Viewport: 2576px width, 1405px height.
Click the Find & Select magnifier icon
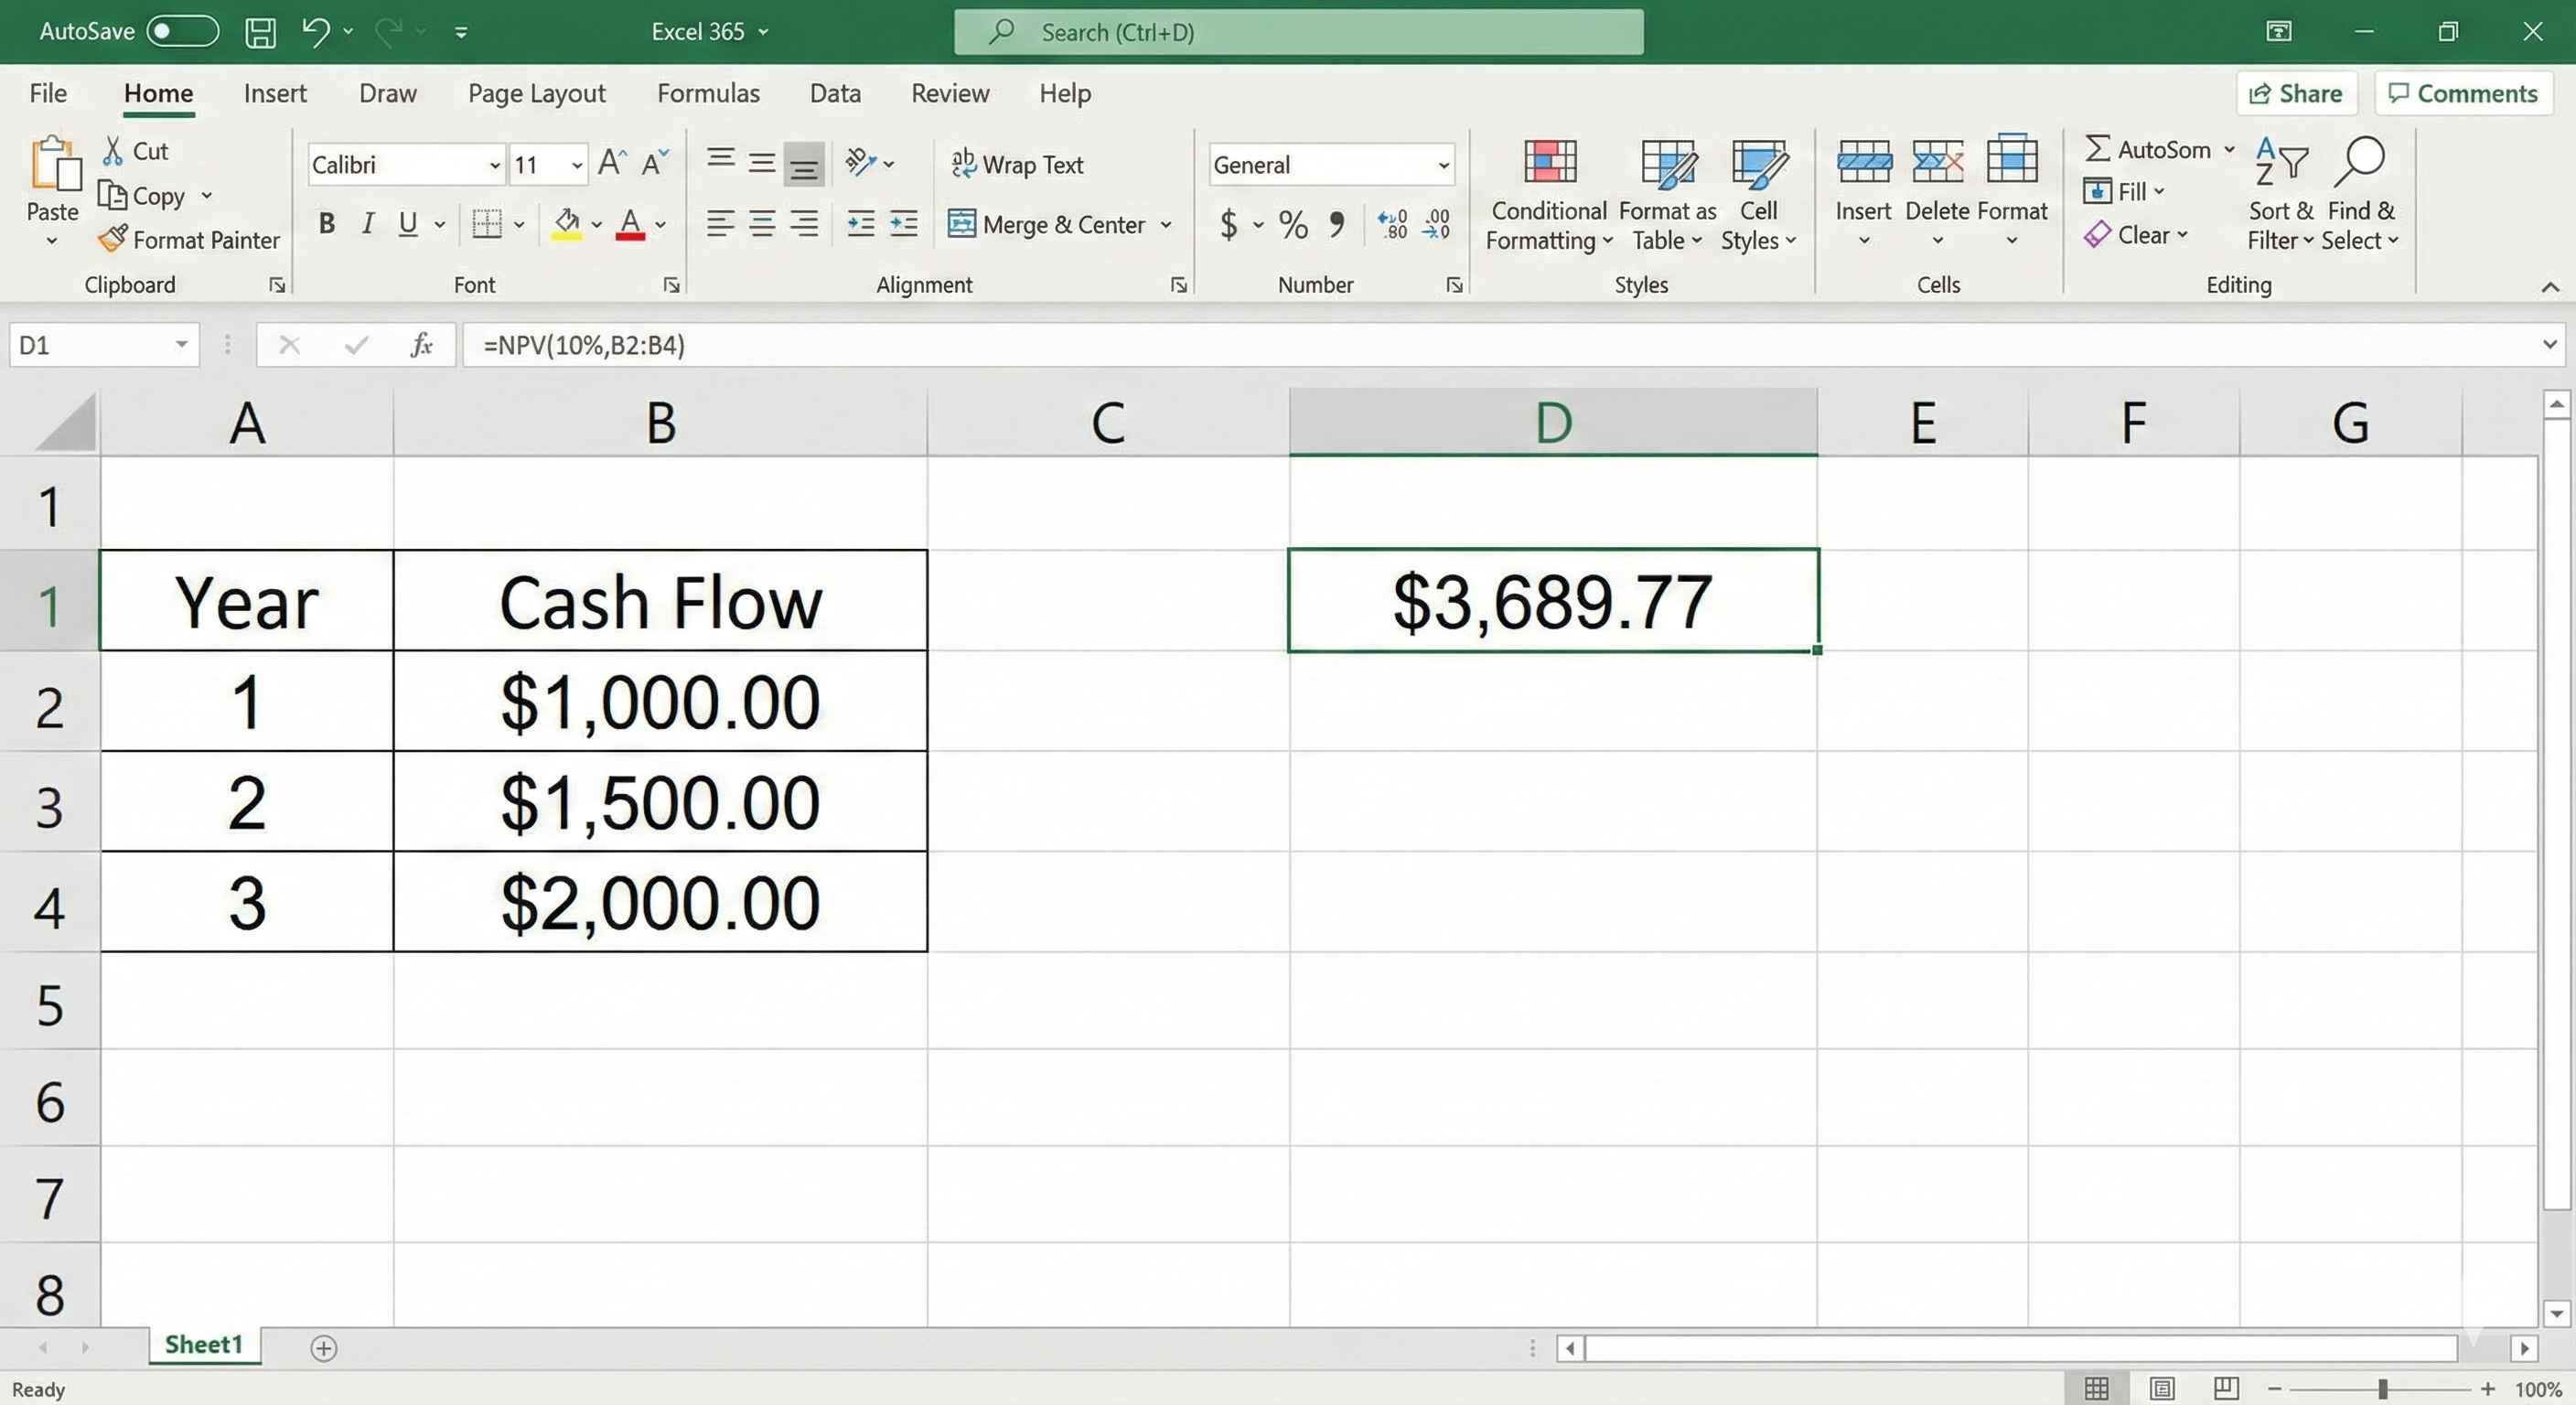click(2360, 162)
